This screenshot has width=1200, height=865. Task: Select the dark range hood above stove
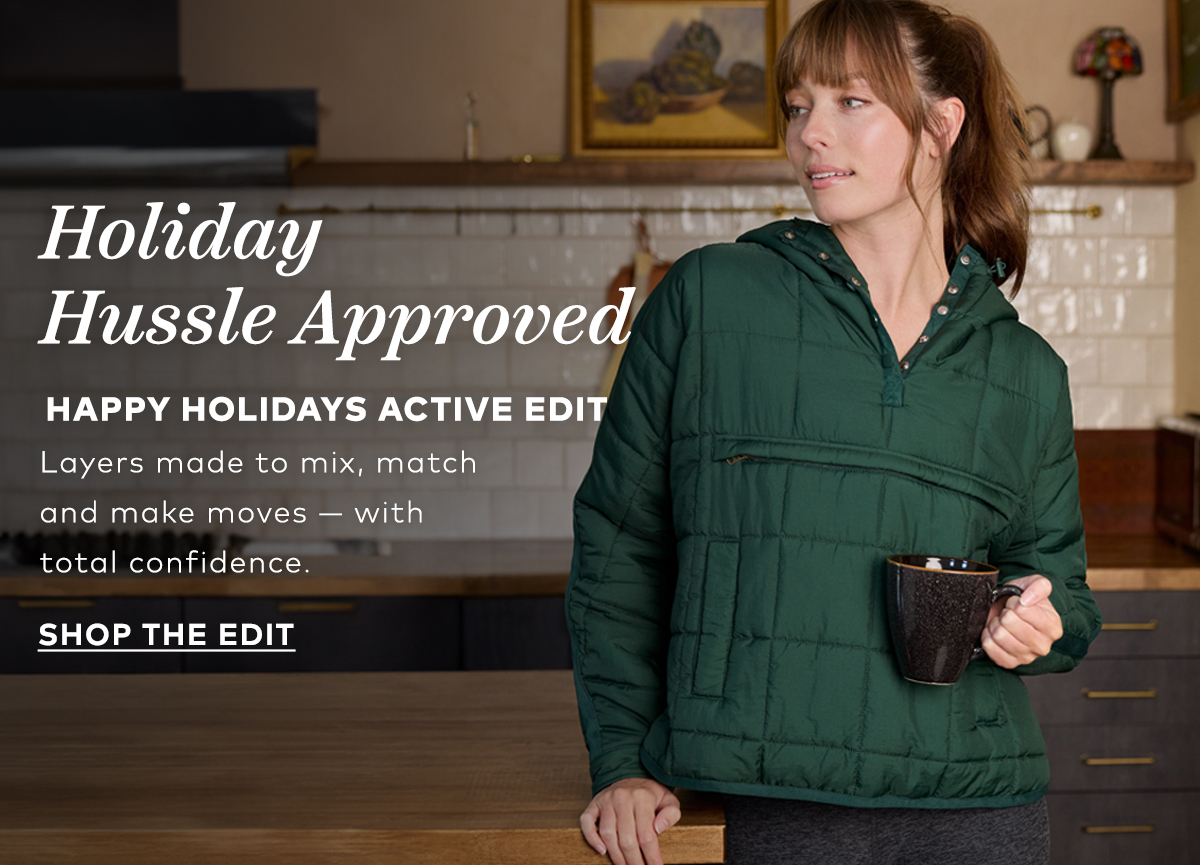pyautogui.click(x=158, y=90)
